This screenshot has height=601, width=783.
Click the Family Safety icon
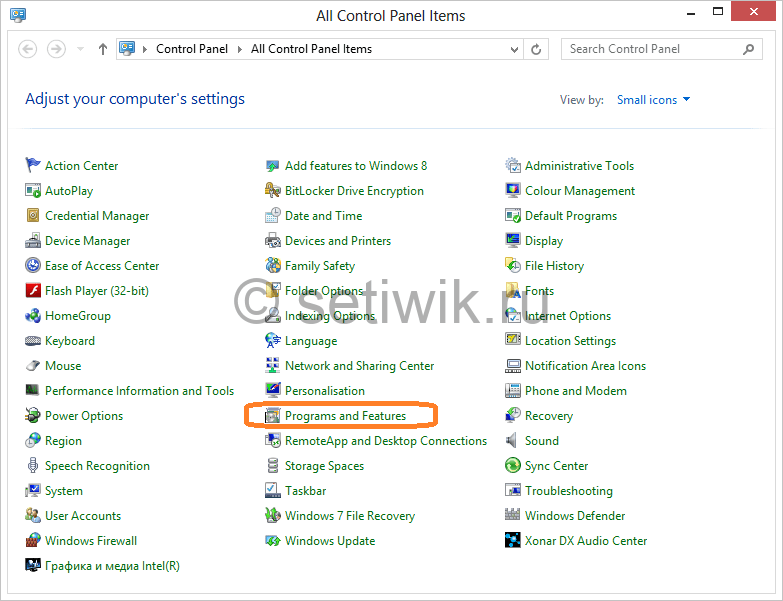point(273,265)
